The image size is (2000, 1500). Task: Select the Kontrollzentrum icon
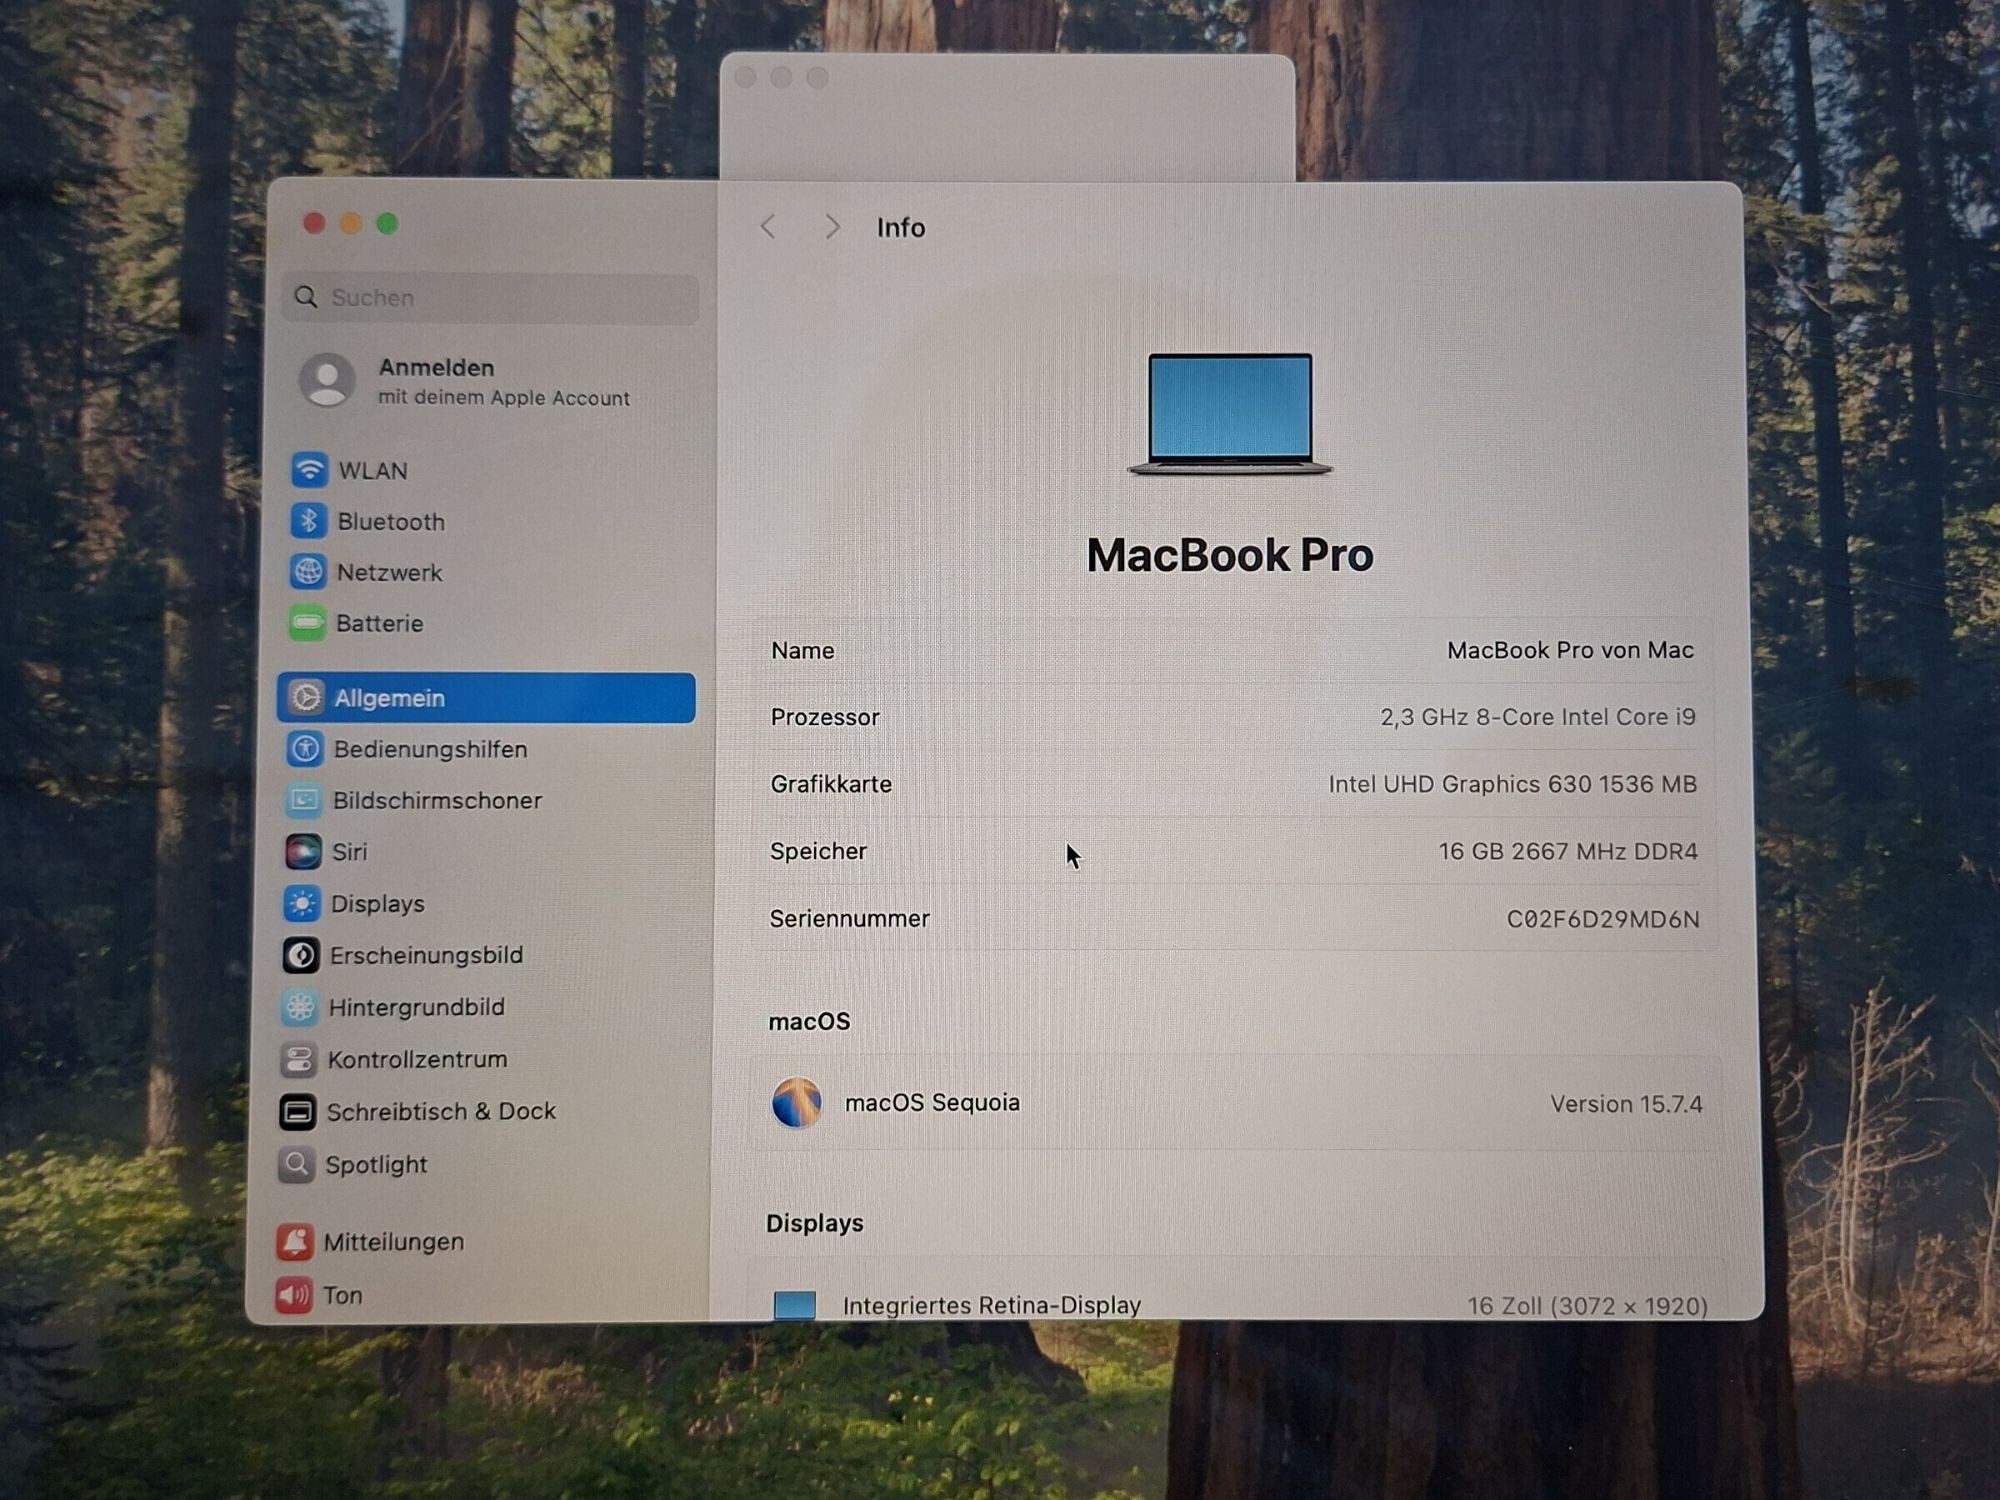(x=298, y=1059)
